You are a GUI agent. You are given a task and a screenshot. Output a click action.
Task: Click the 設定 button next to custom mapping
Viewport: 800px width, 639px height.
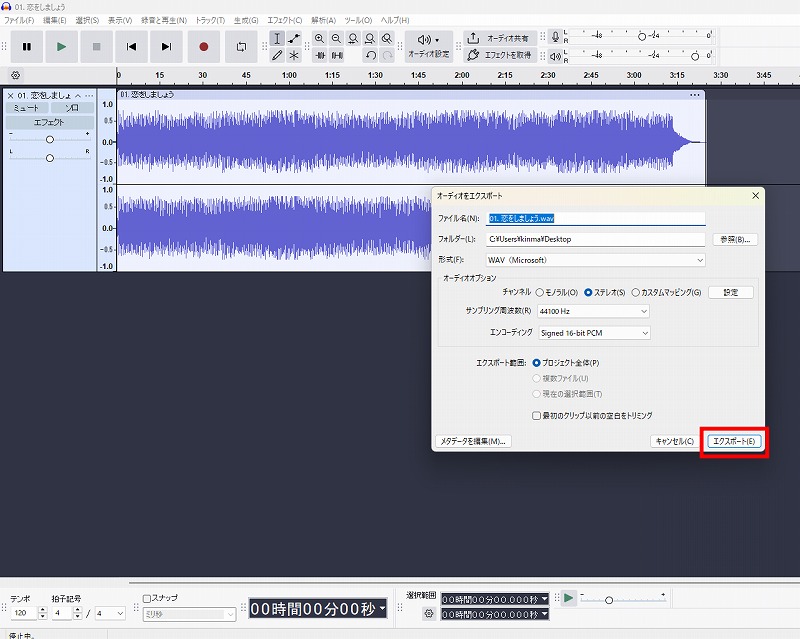(x=731, y=292)
